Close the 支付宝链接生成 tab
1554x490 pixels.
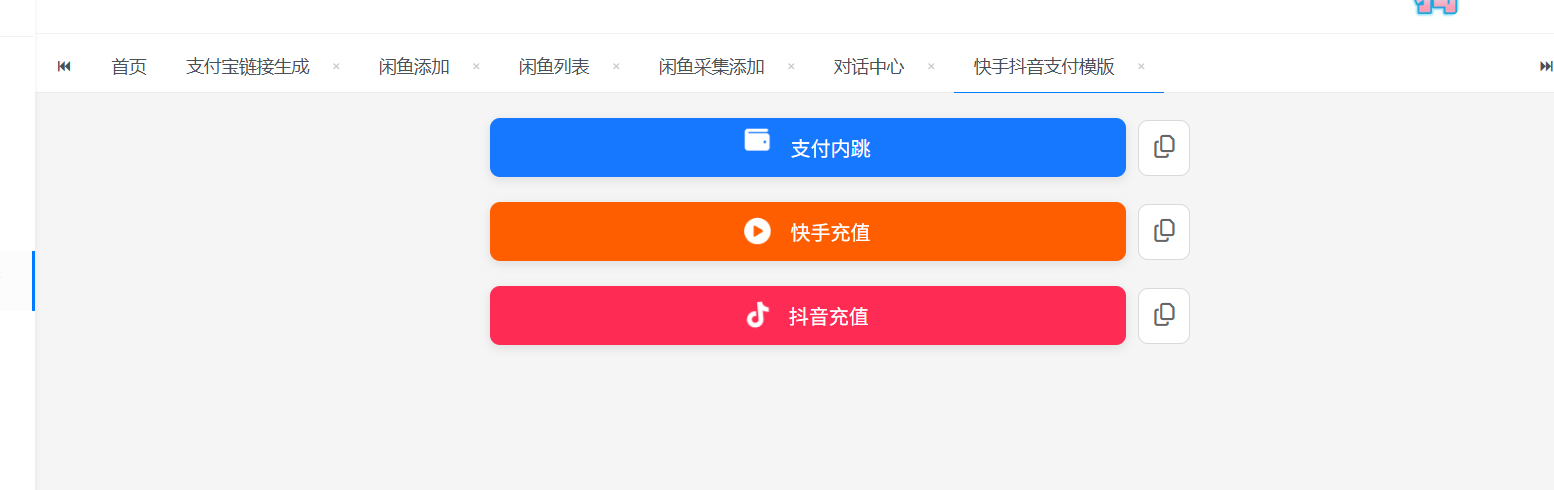pyautogui.click(x=336, y=67)
